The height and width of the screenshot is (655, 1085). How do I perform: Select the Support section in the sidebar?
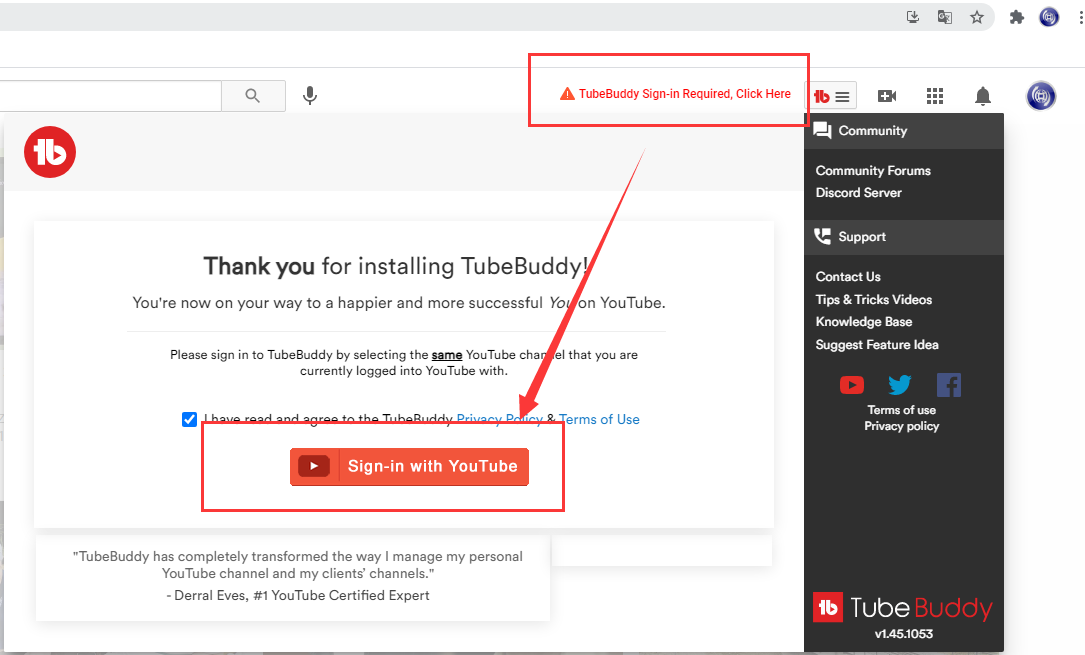tap(861, 236)
